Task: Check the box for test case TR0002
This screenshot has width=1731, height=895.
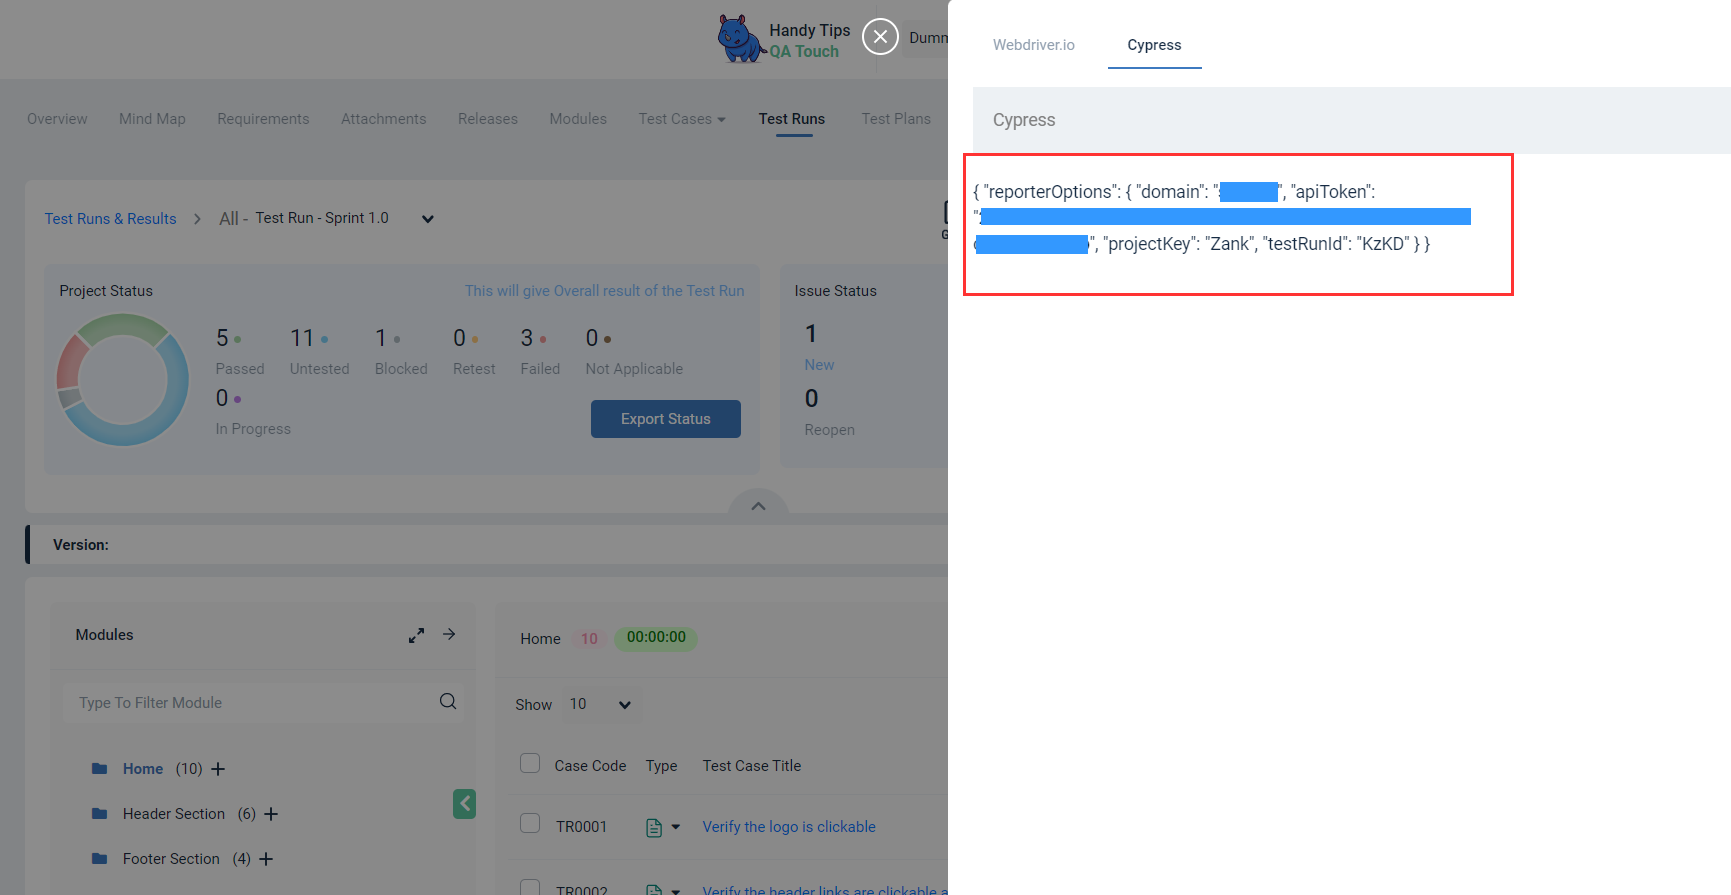Action: click(530, 887)
